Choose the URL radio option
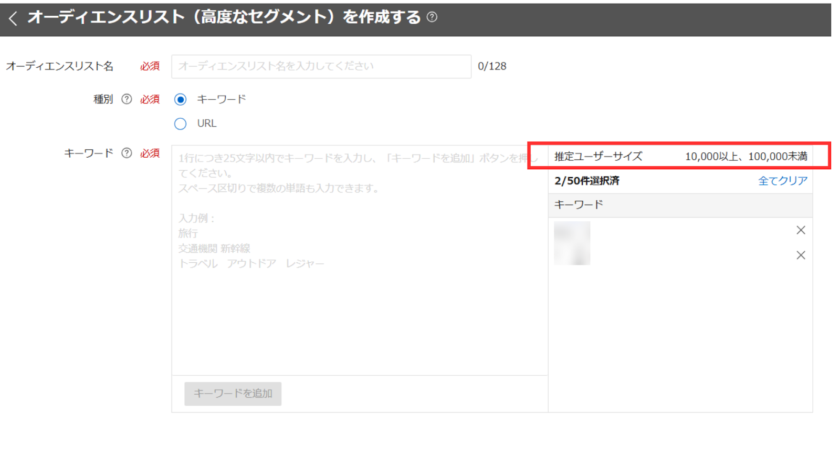The height and width of the screenshot is (473, 840). (x=181, y=124)
